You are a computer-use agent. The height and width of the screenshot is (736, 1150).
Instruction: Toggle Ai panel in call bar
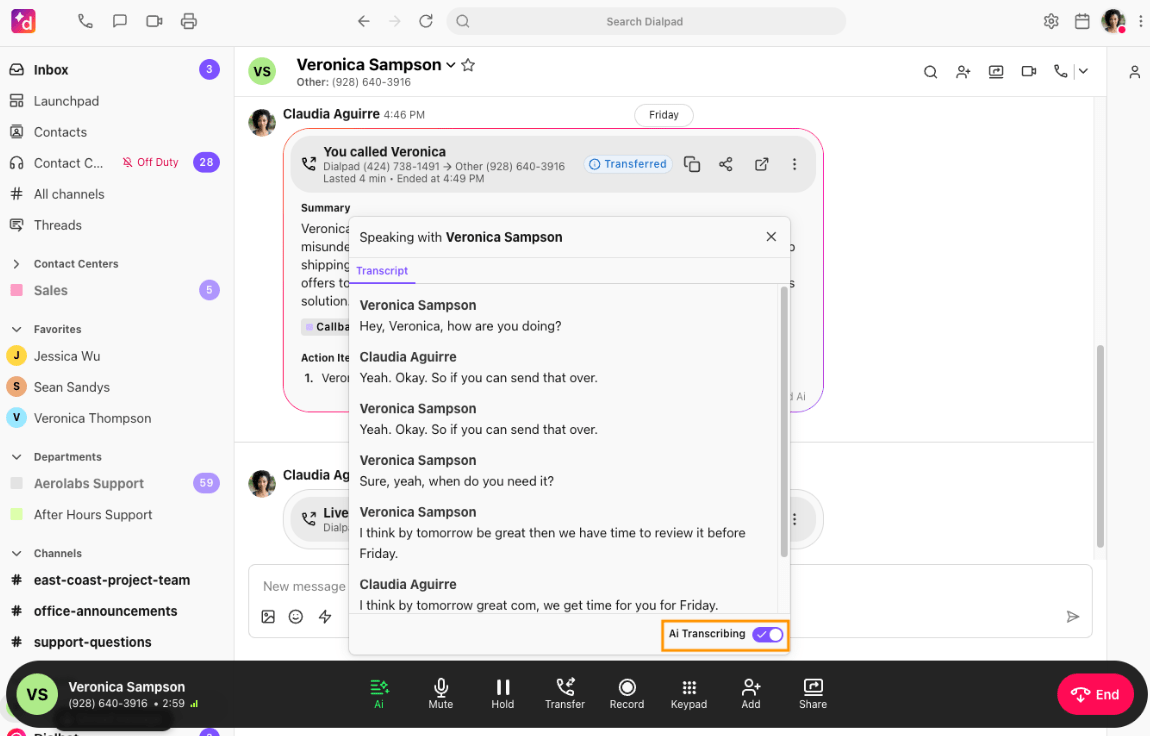tap(378, 693)
